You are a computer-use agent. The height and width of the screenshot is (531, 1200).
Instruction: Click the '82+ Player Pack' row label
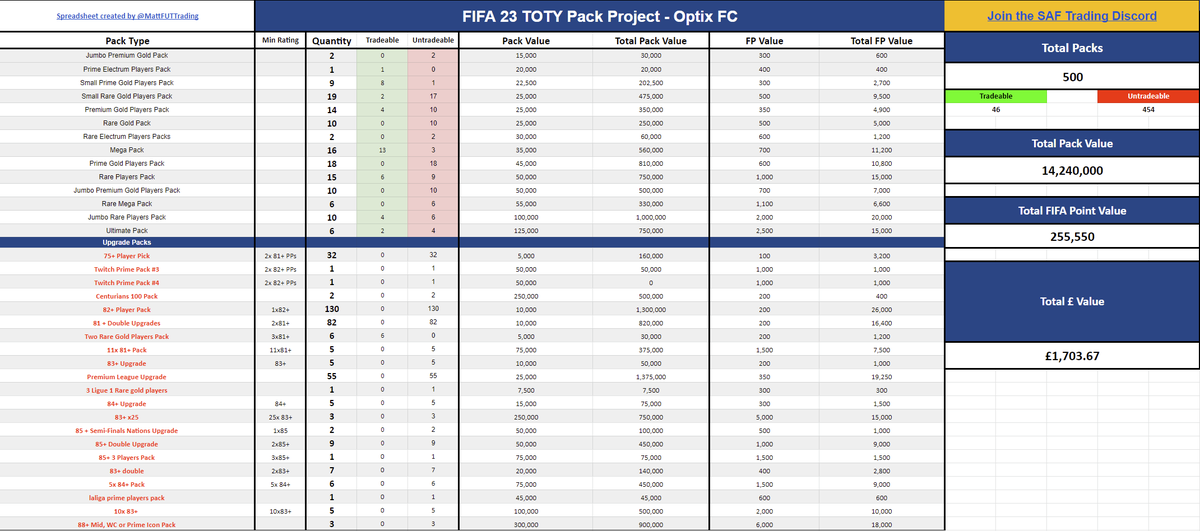point(127,310)
